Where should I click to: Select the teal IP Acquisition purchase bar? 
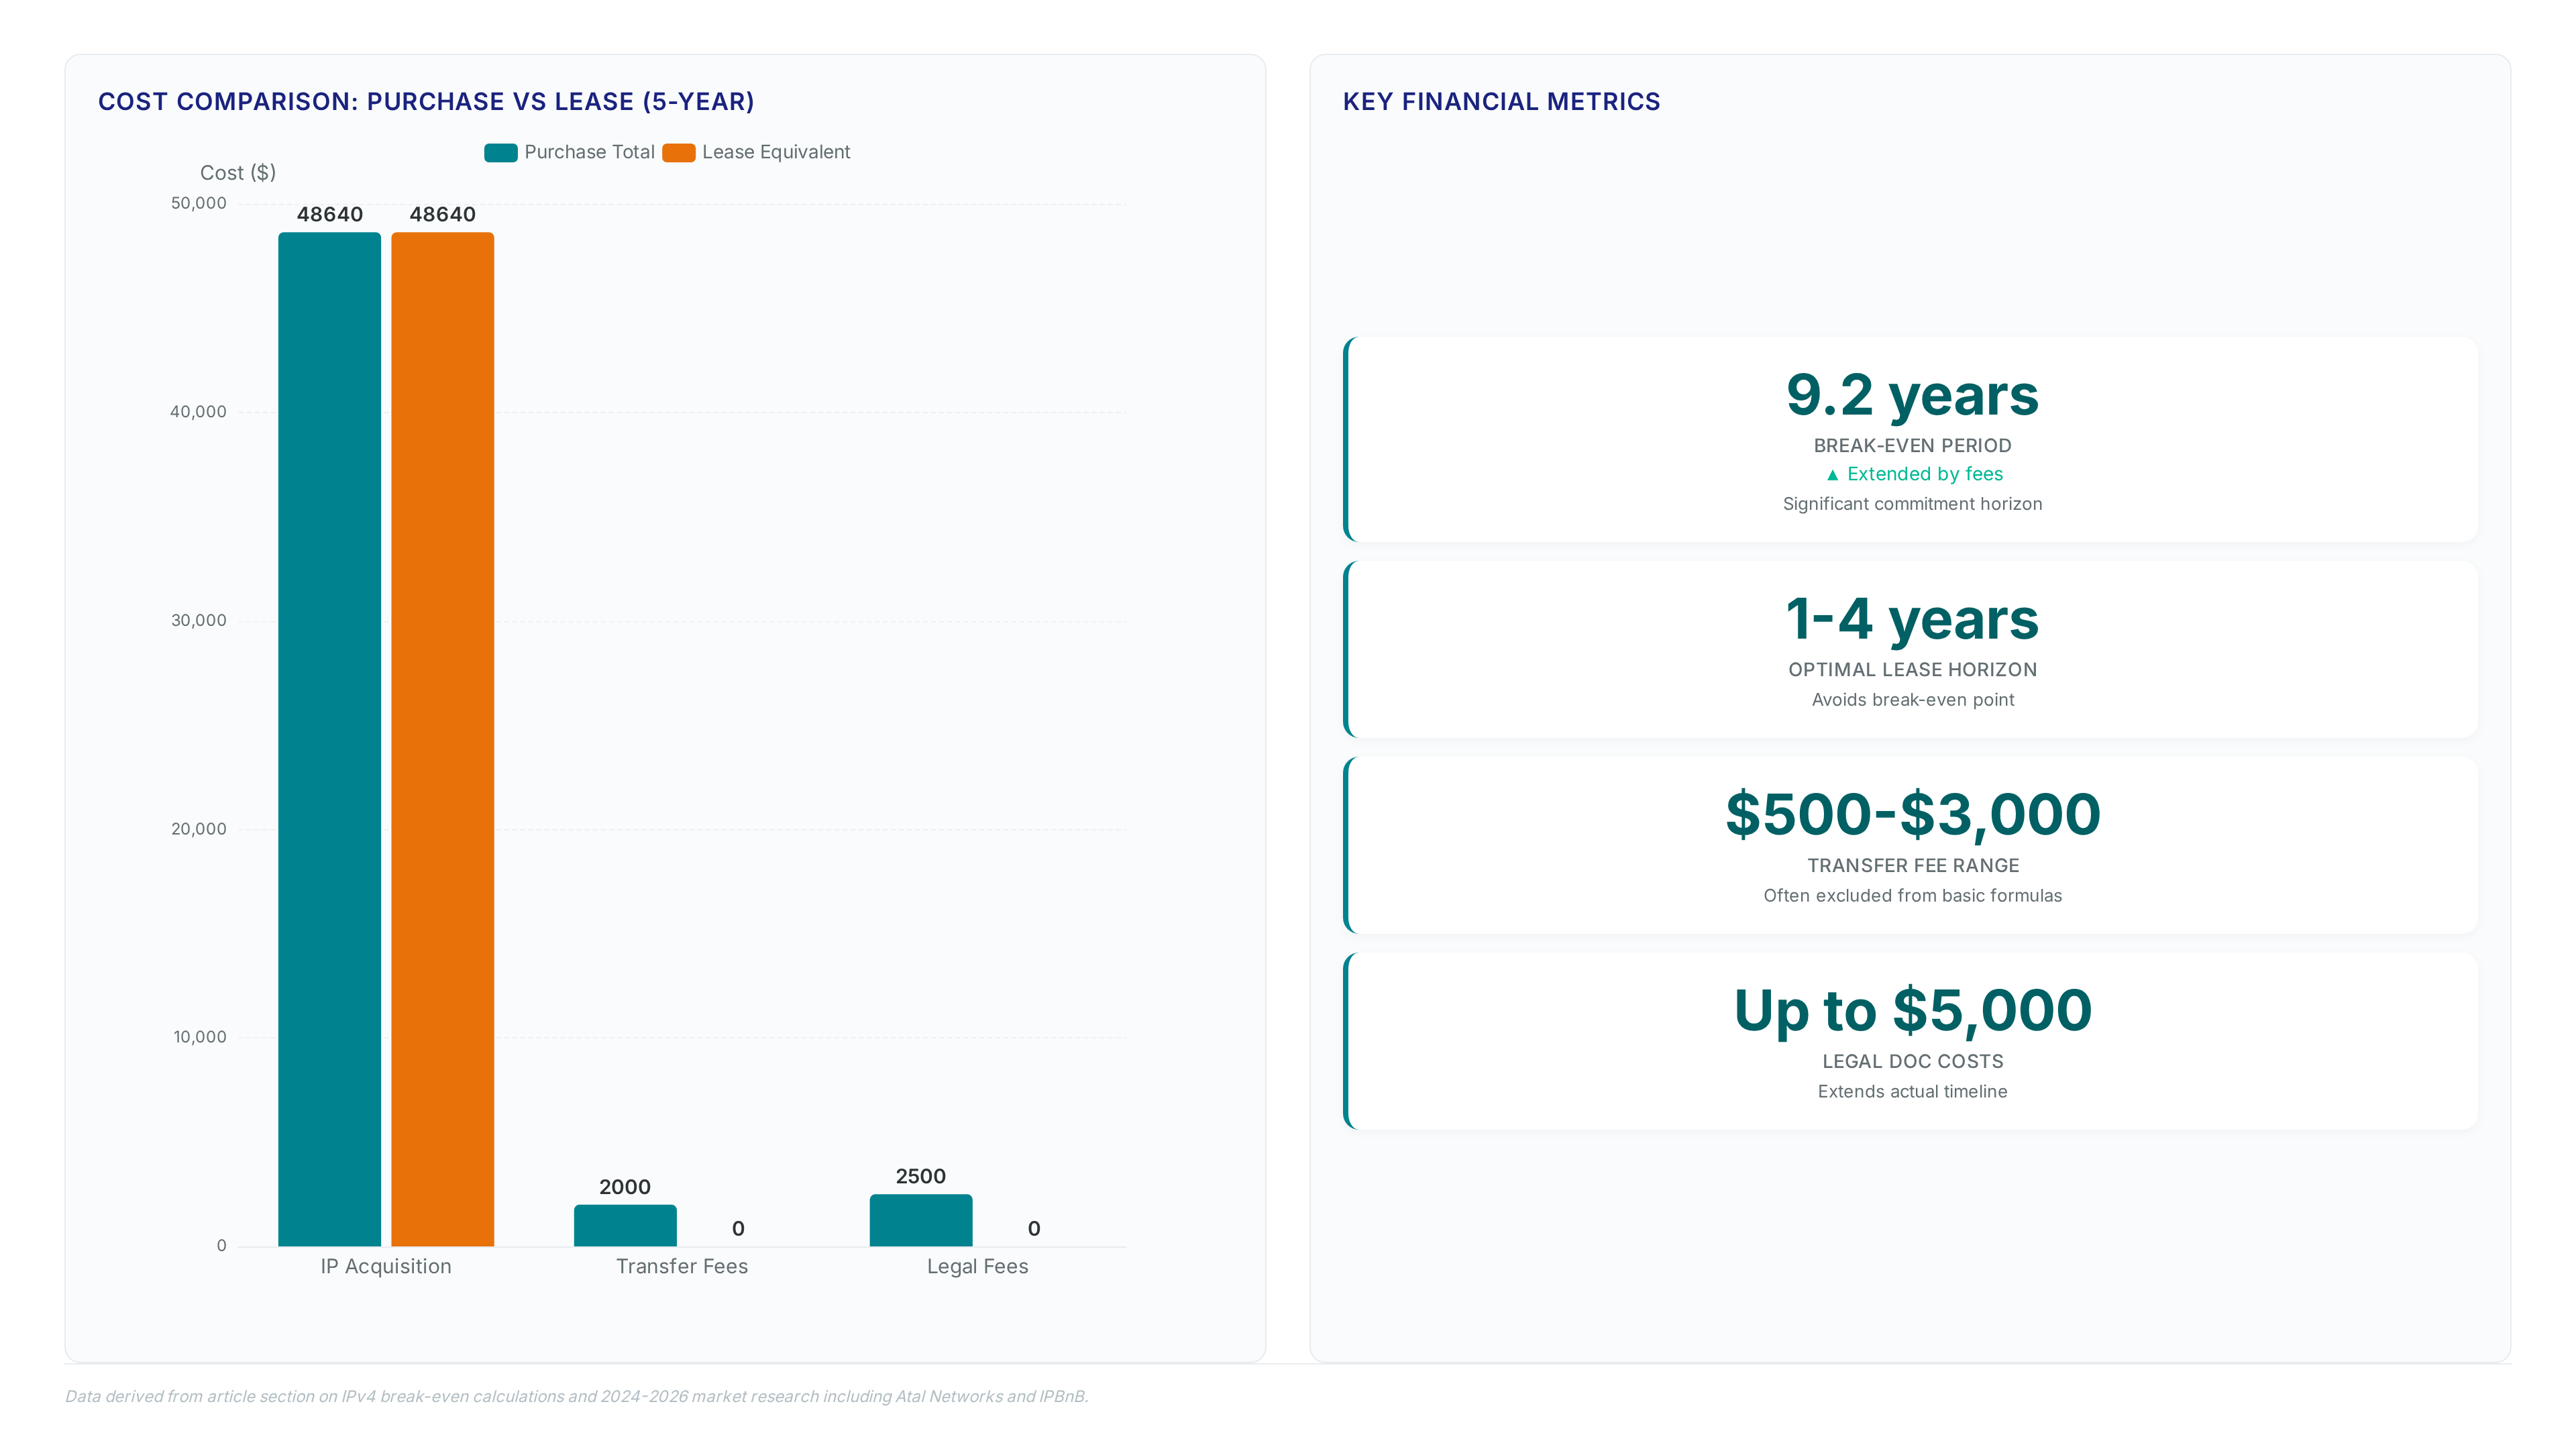tap(329, 739)
